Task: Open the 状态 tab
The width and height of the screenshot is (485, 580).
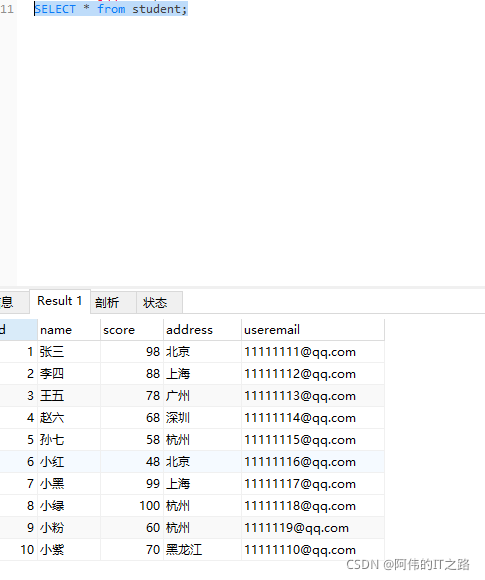Action: pos(159,303)
